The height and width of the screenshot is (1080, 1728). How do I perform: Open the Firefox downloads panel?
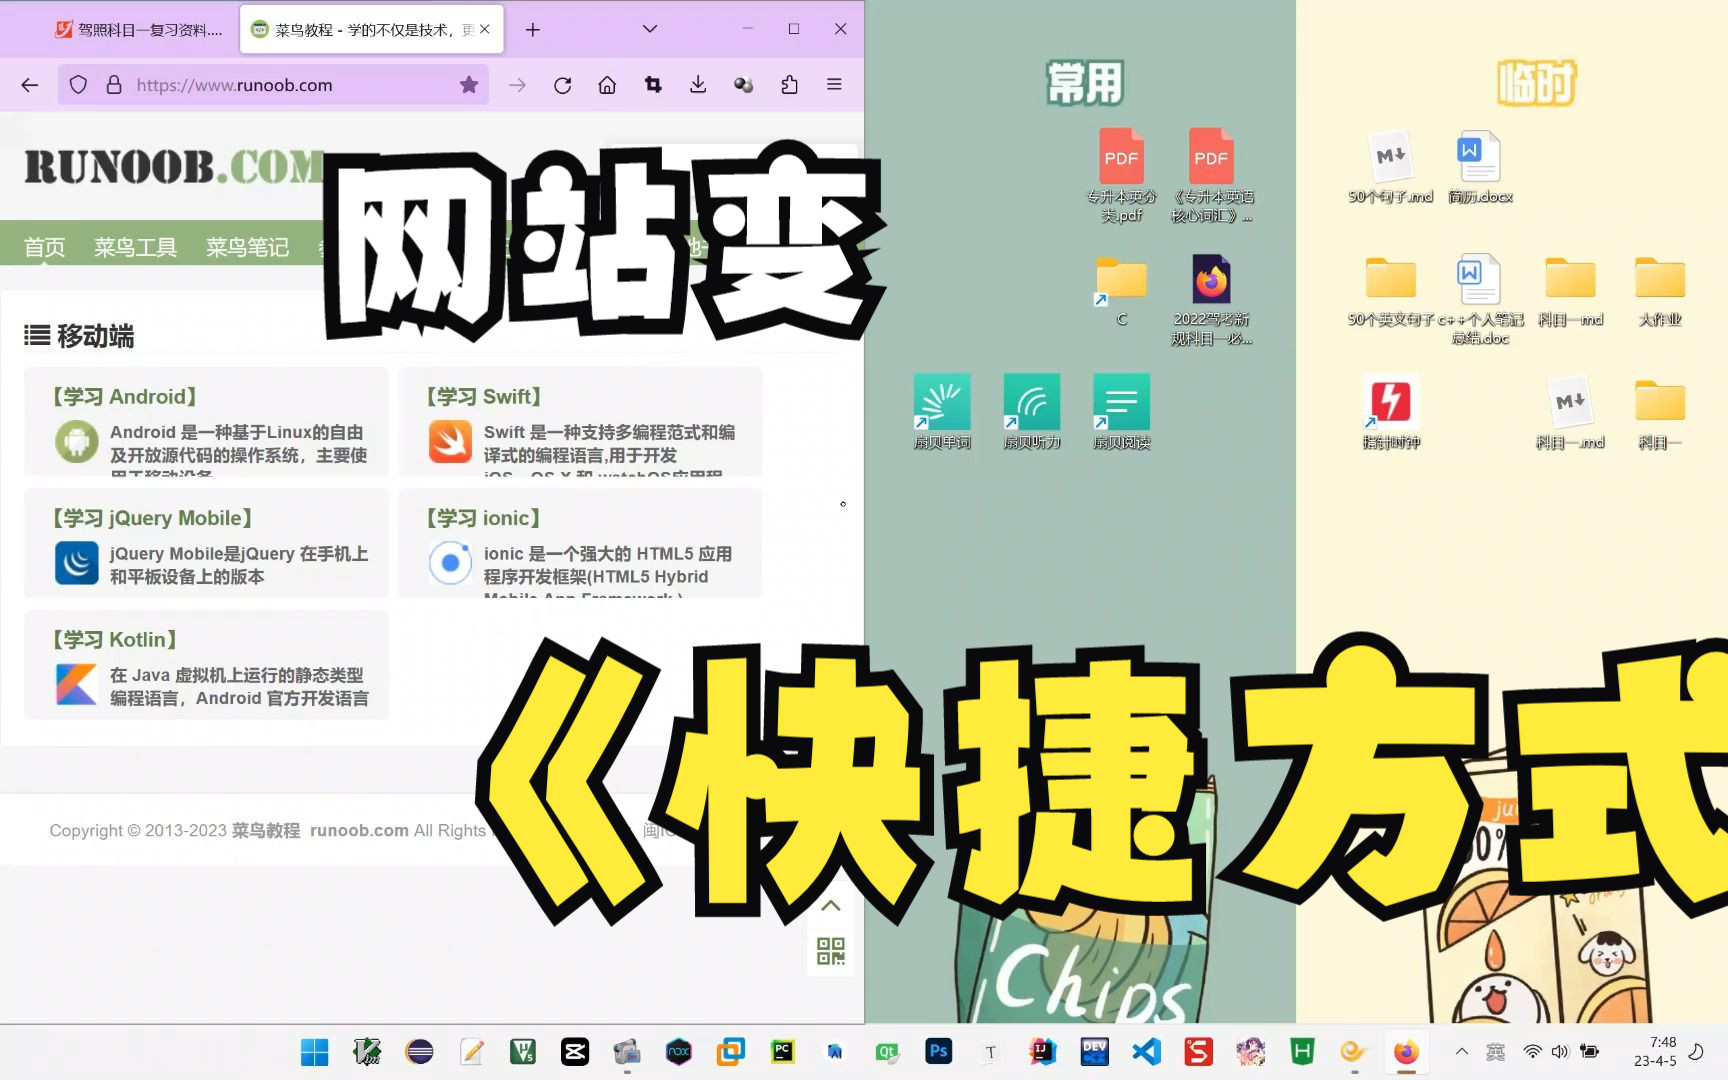(x=698, y=85)
